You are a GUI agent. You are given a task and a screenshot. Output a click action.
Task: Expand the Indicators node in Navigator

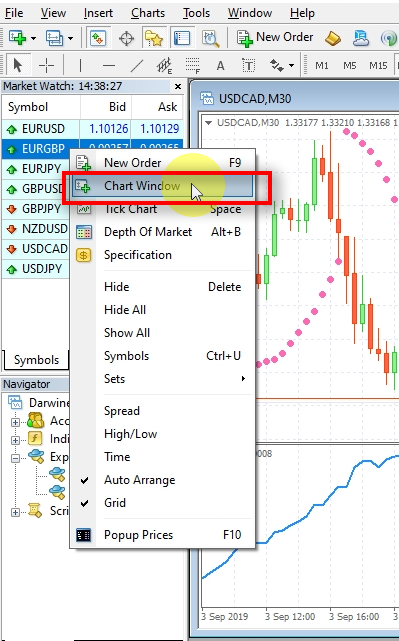15,440
